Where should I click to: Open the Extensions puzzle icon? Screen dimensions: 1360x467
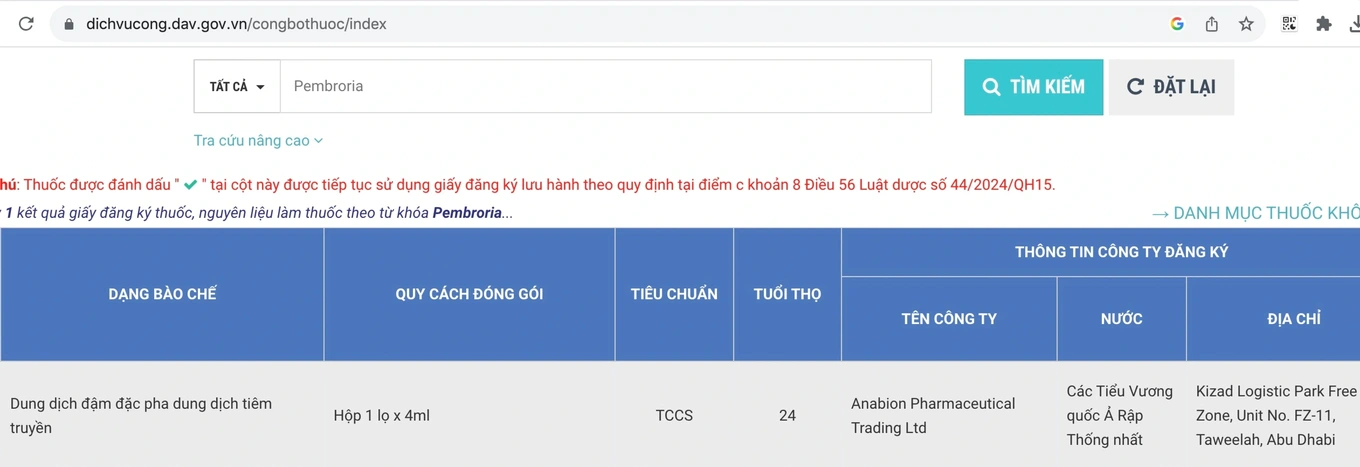click(x=1324, y=24)
